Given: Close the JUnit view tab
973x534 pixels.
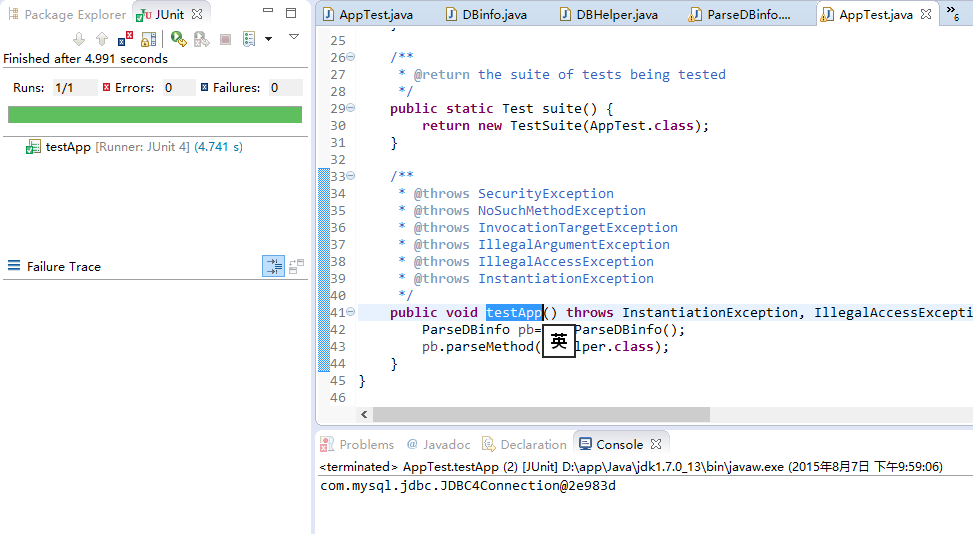Looking at the screenshot, I should coord(197,14).
